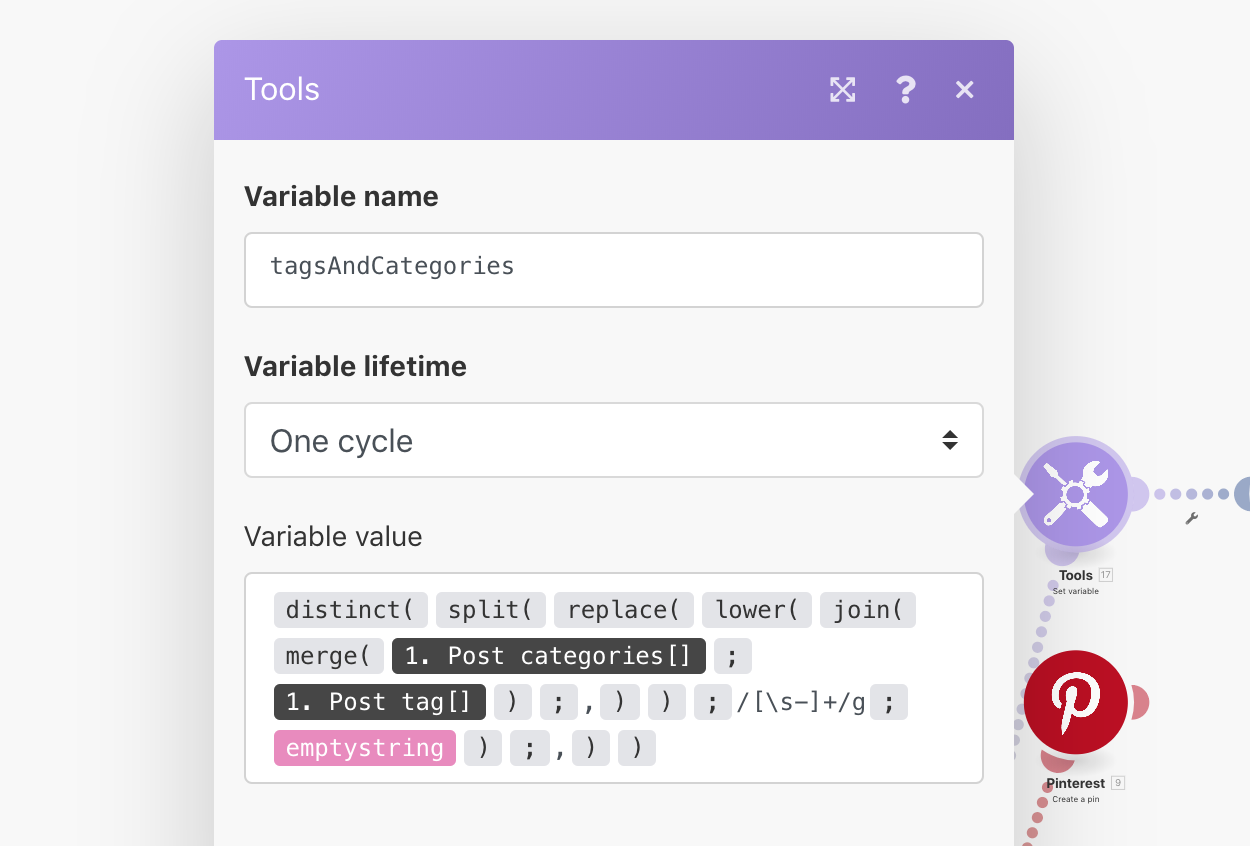Click the regex text /[\s-]+/g
1250x846 pixels.
800,702
